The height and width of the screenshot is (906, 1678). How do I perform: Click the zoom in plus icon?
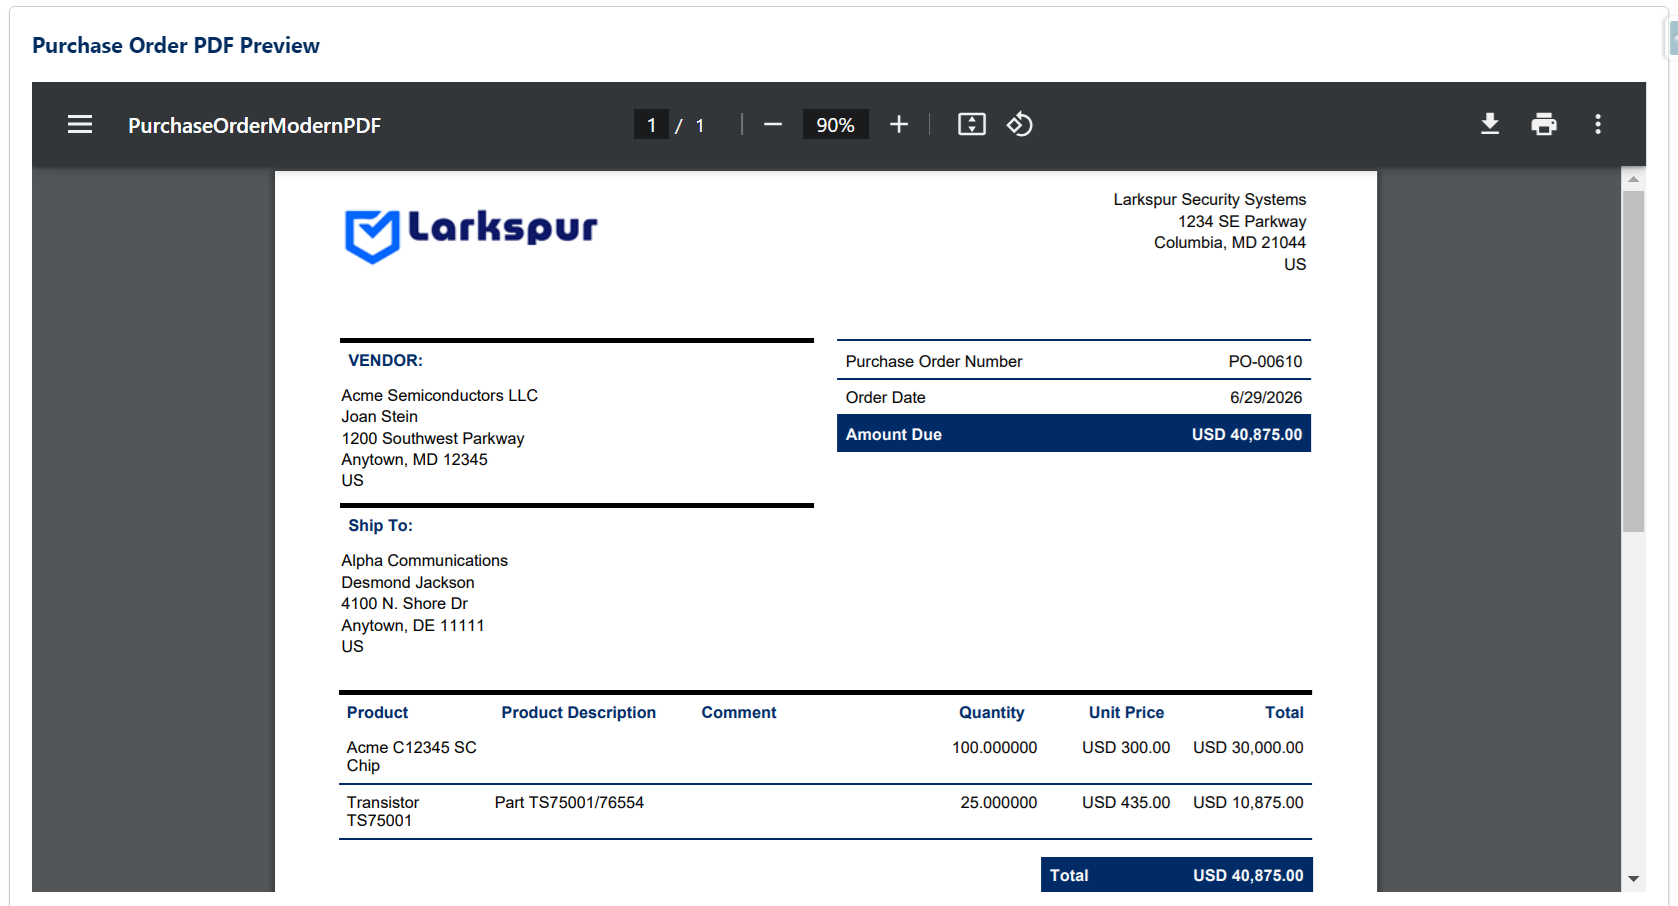(899, 124)
